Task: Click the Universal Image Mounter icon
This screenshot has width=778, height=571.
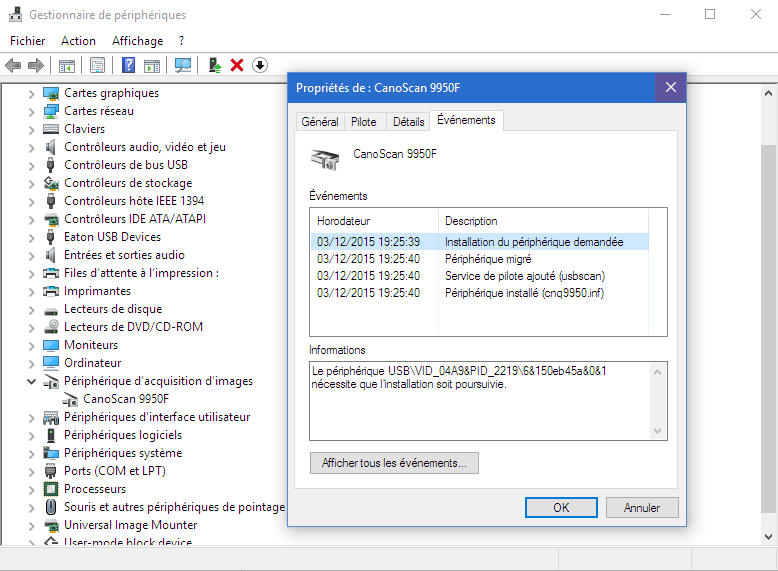Action: point(51,525)
